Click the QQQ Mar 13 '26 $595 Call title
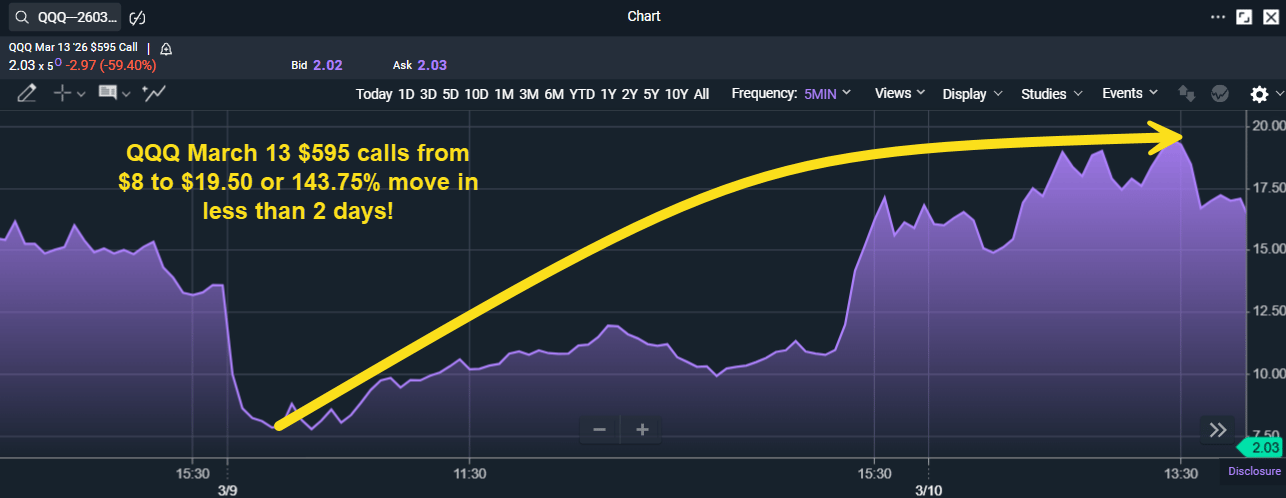Viewport: 1286px width, 498px height. 75,47
